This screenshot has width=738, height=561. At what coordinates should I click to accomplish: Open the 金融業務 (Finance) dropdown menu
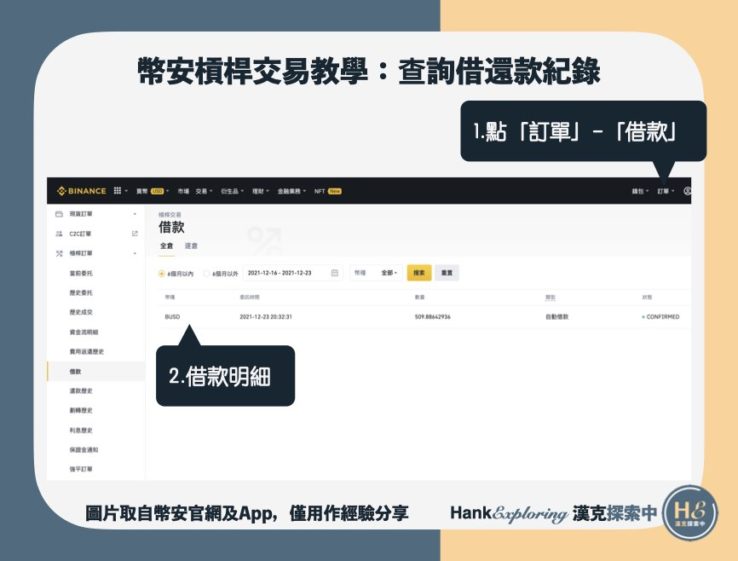(291, 191)
